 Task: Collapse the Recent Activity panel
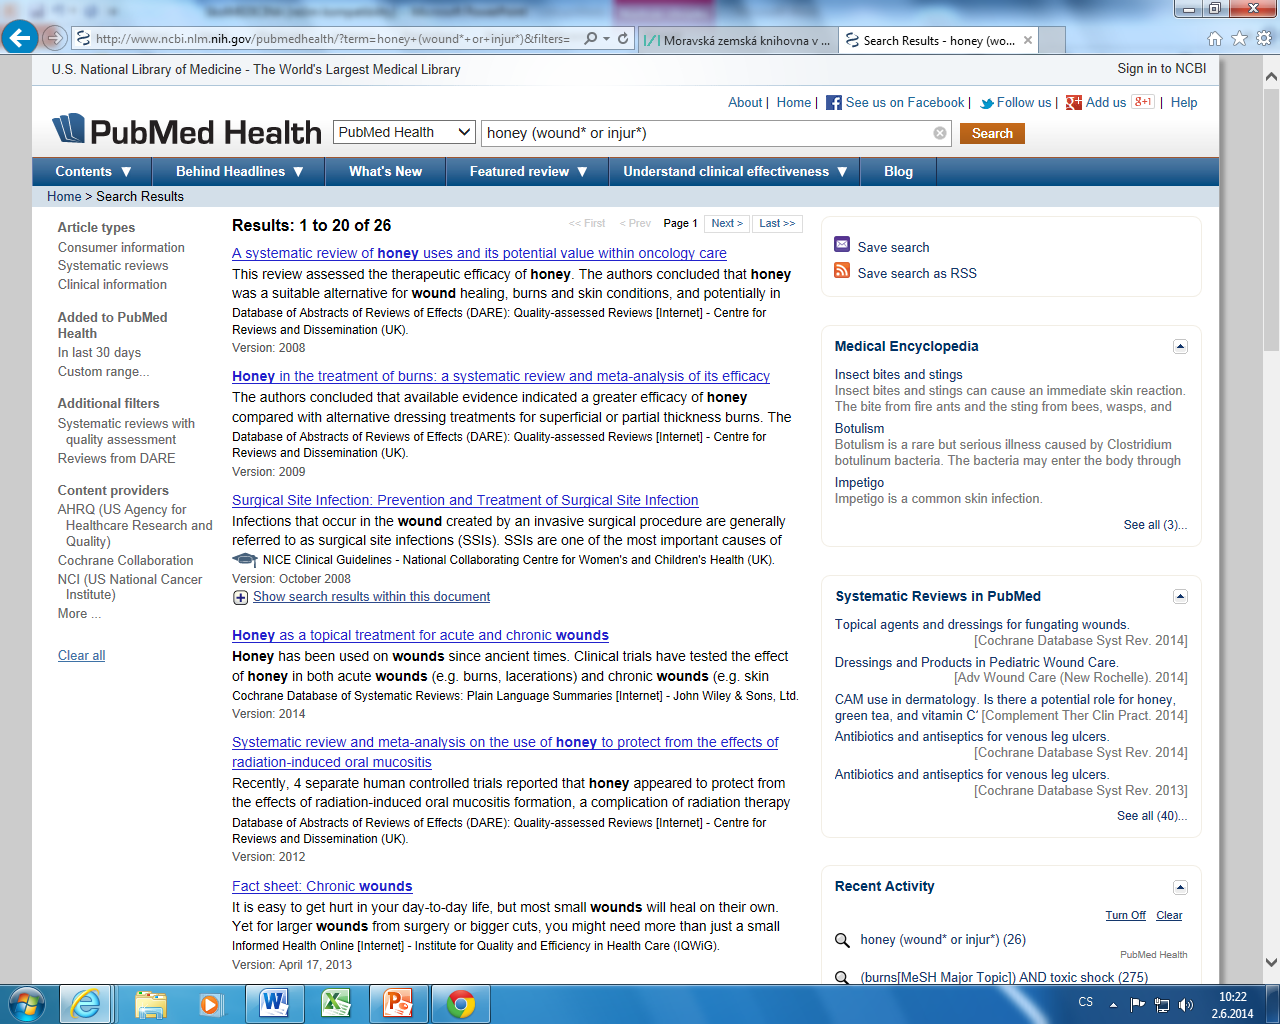(x=1180, y=887)
